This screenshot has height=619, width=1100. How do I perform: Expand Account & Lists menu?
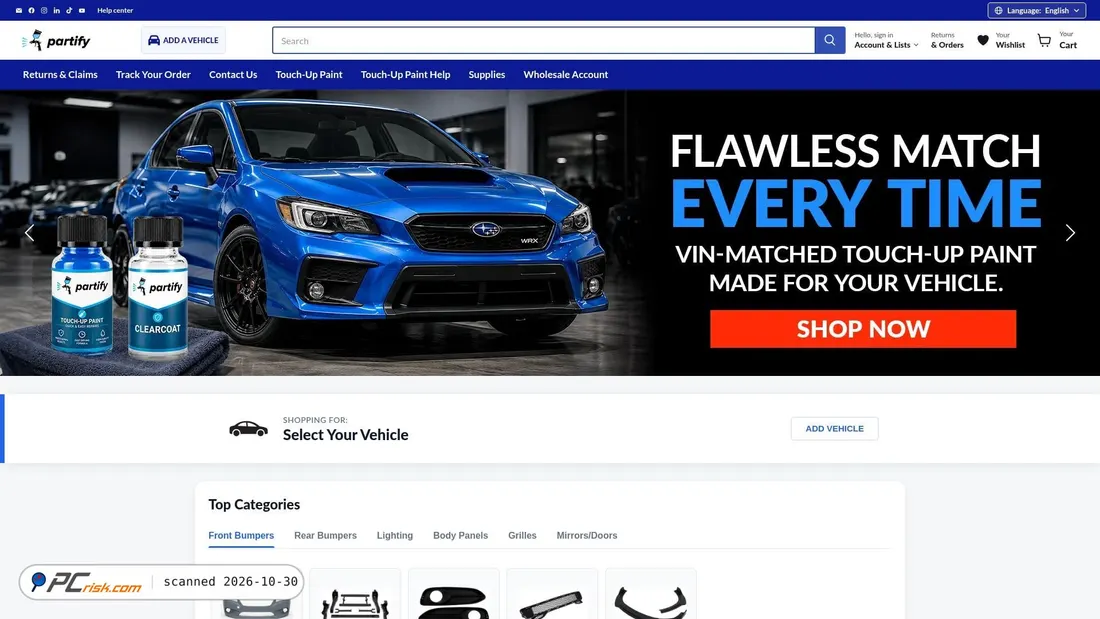point(886,41)
